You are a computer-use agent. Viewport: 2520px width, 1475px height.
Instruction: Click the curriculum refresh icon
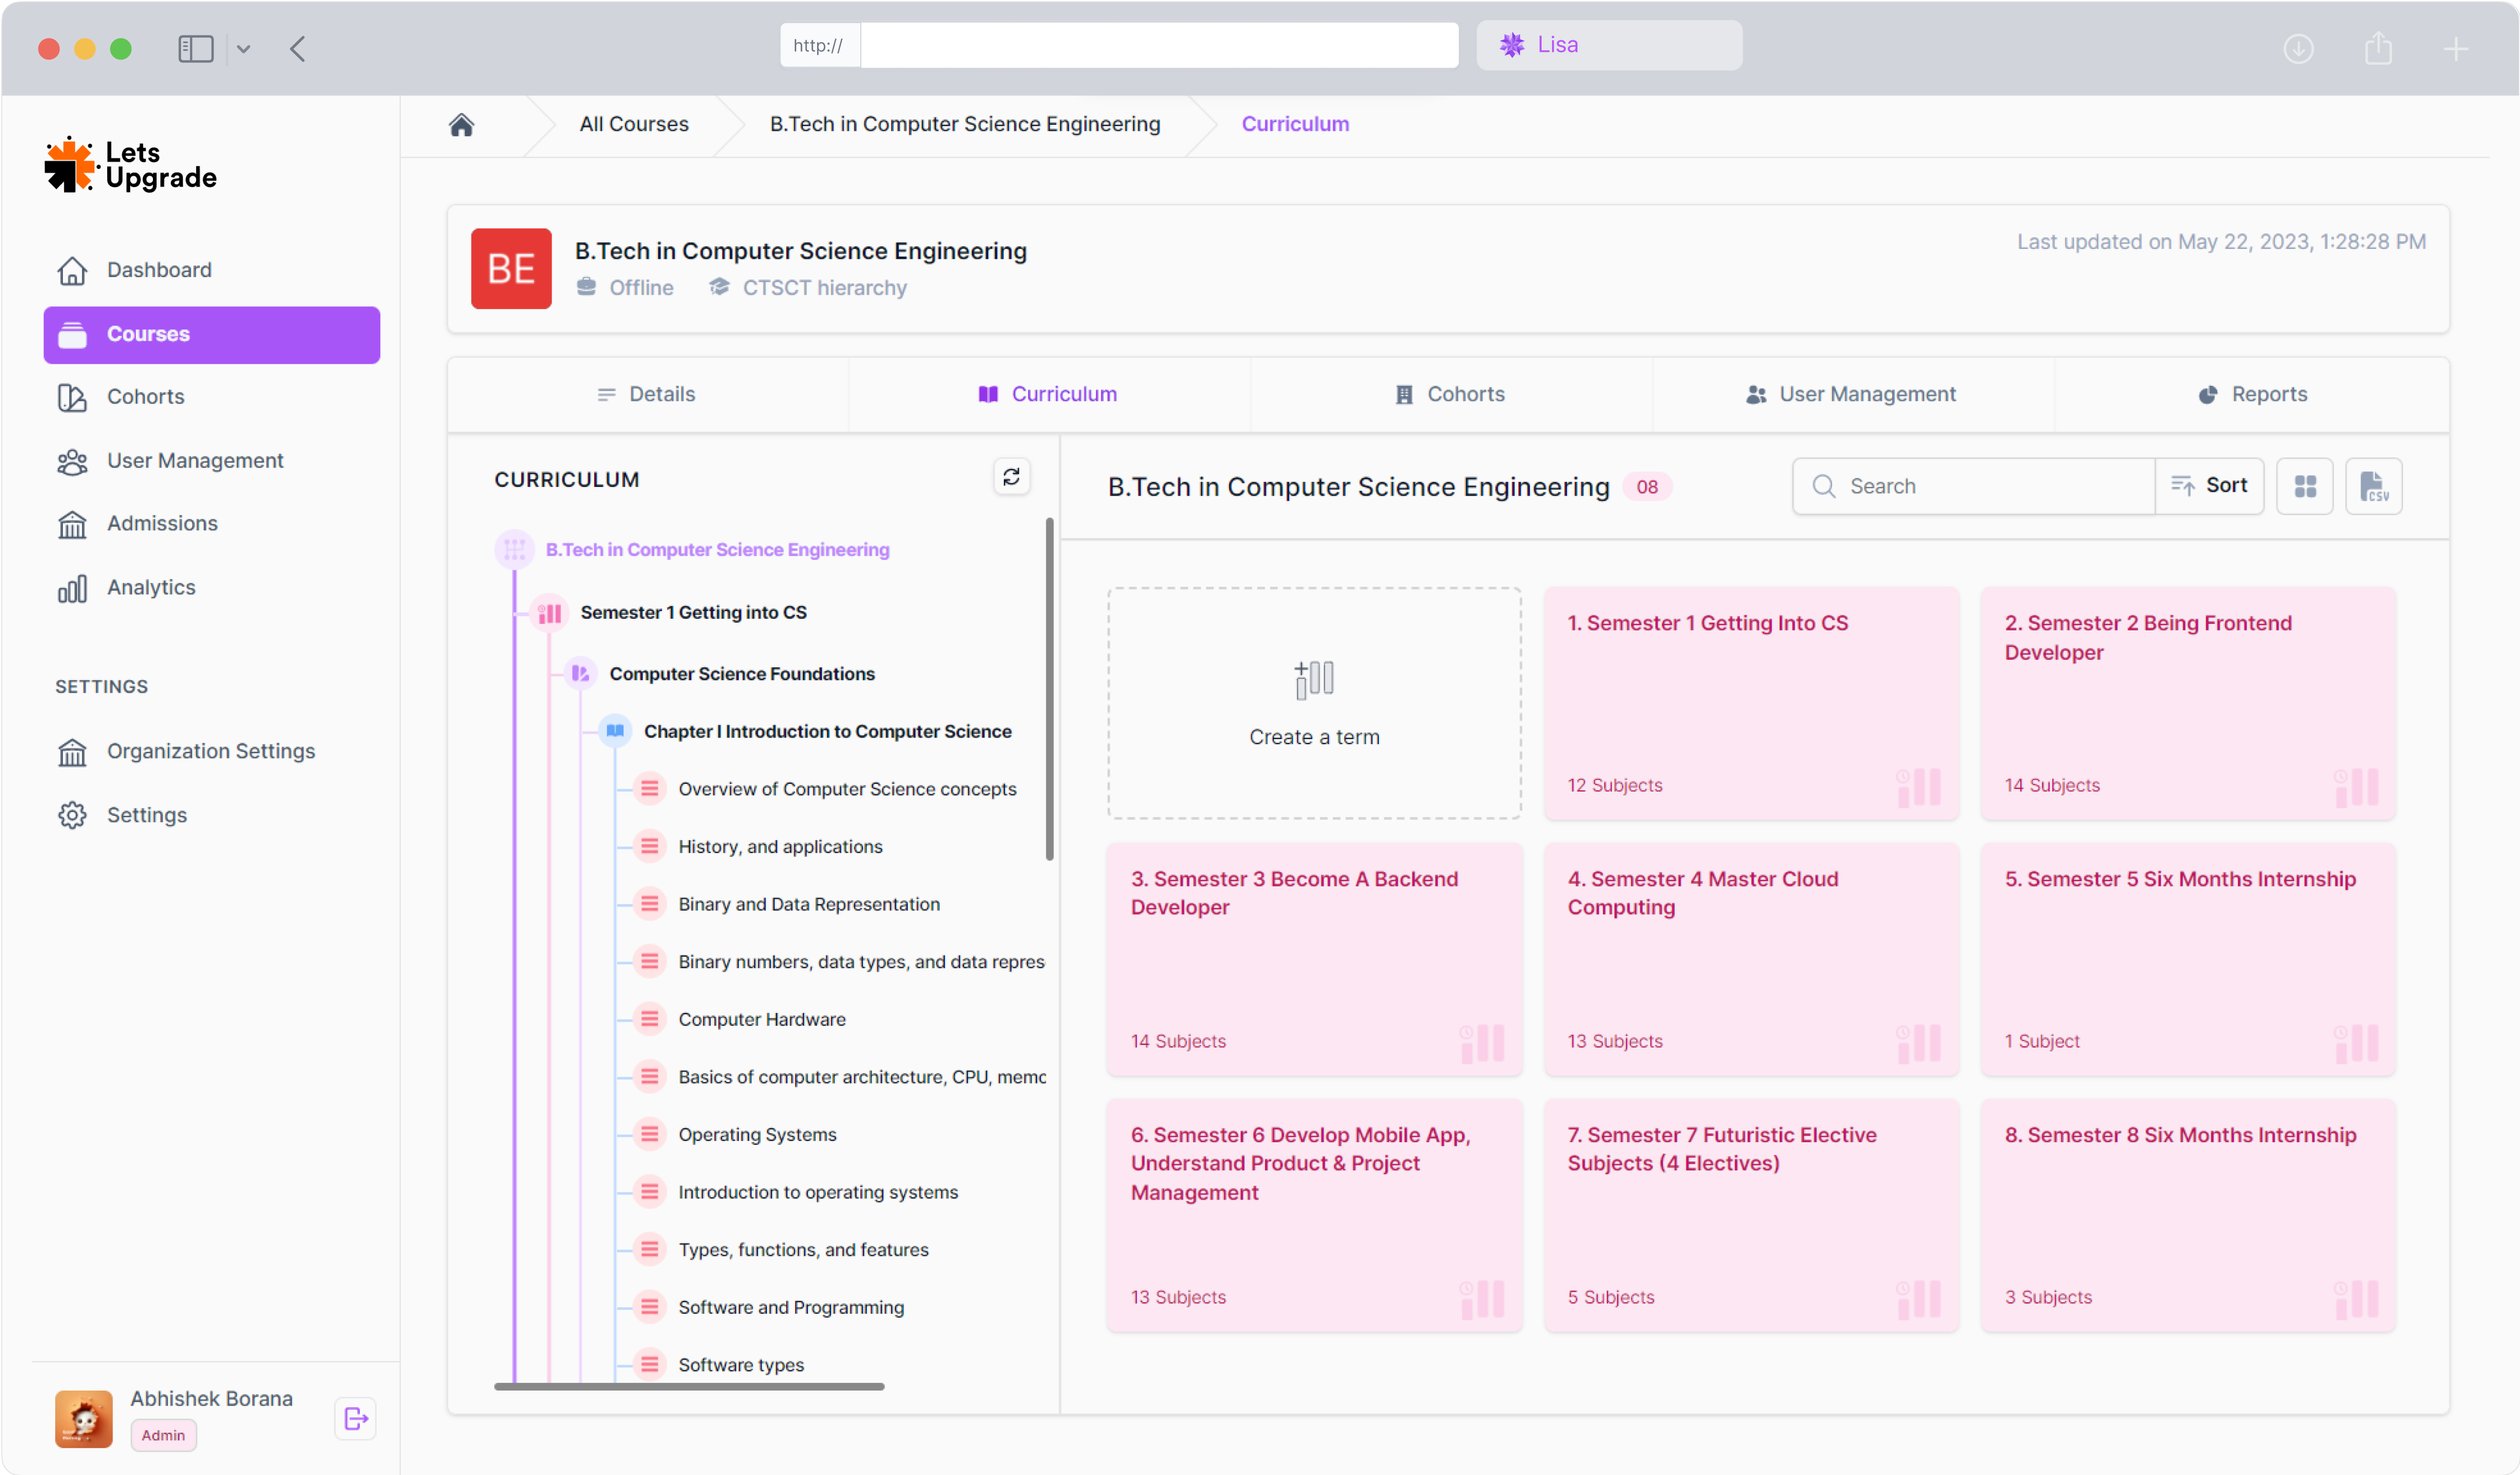(1011, 477)
